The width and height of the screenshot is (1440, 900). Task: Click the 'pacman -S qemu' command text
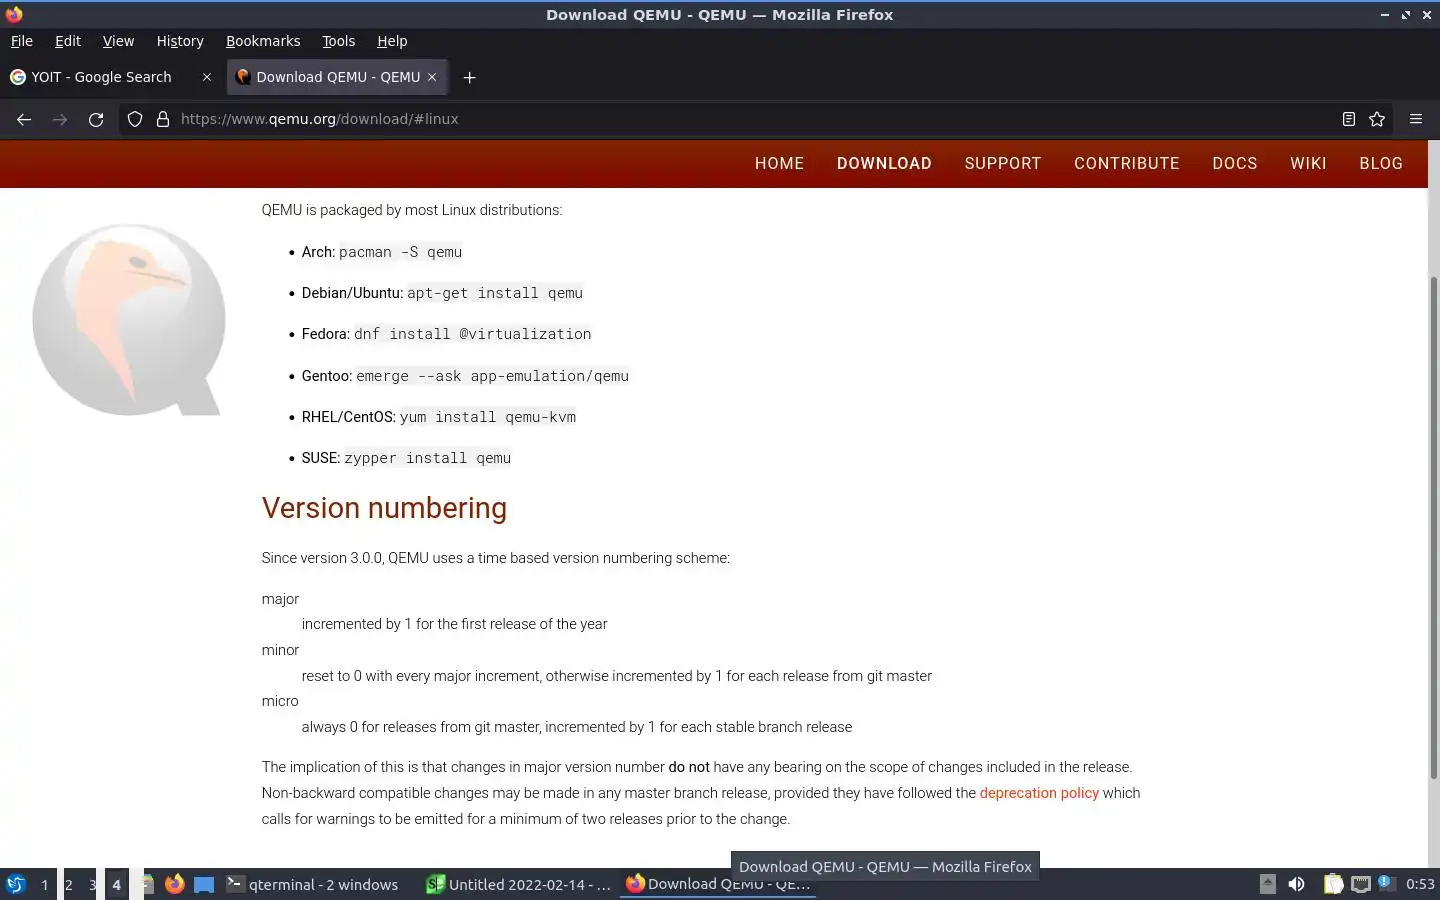coord(400,252)
